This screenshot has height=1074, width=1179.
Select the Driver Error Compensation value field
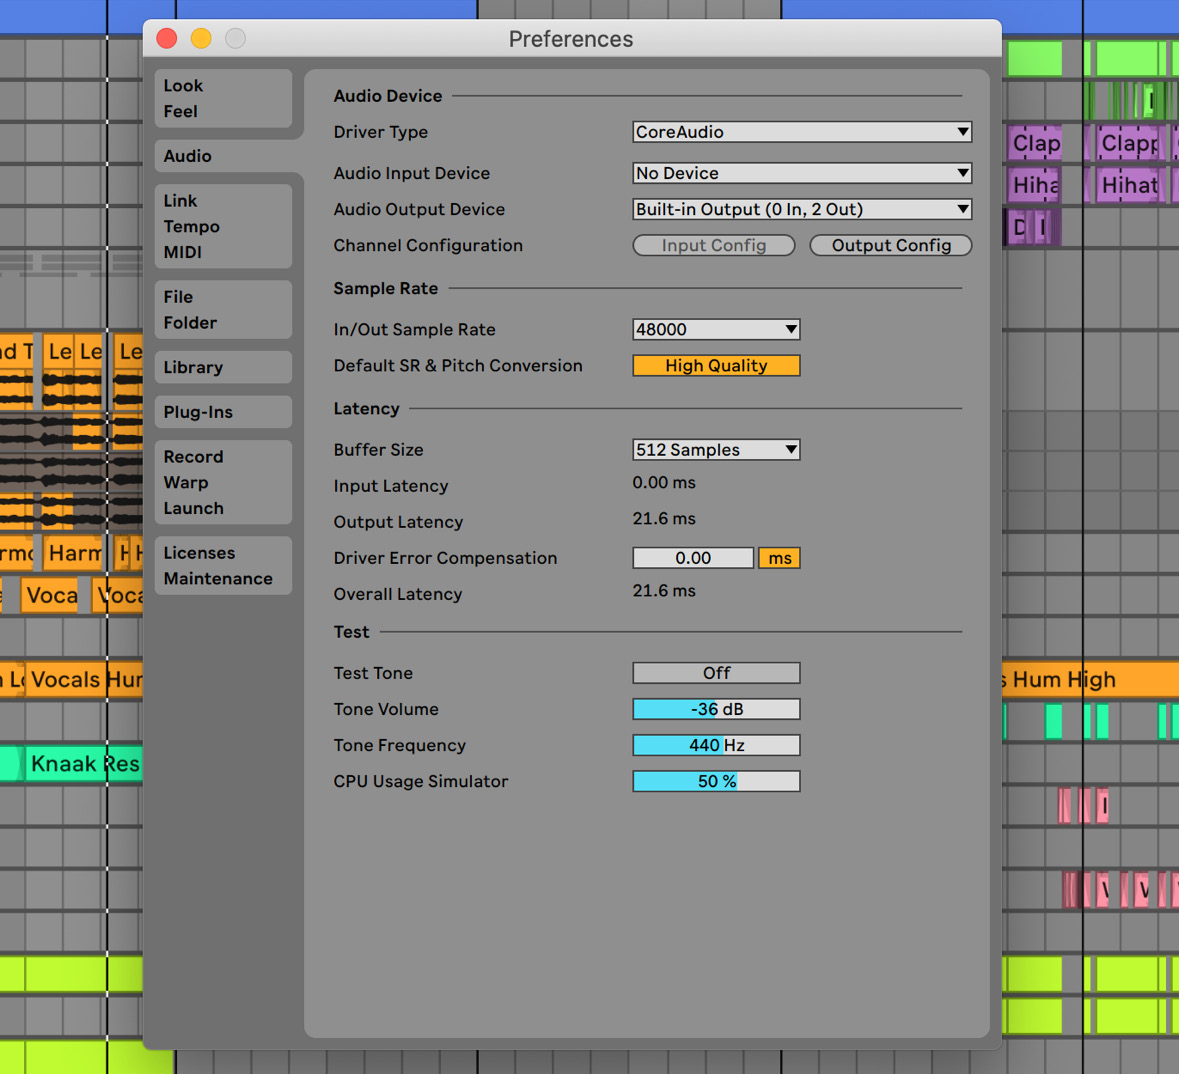693,558
